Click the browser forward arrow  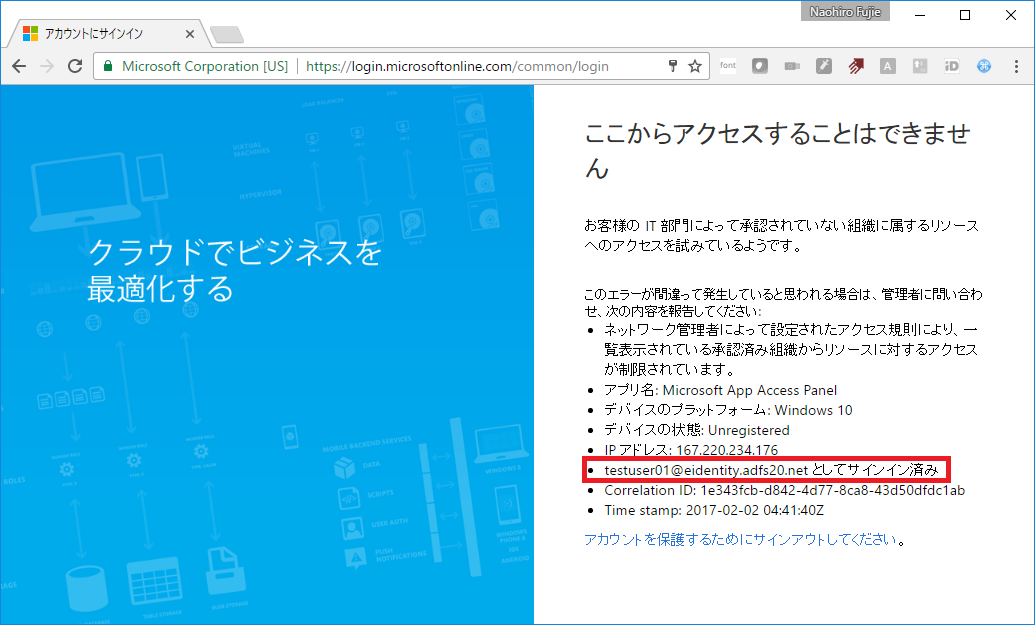47,66
